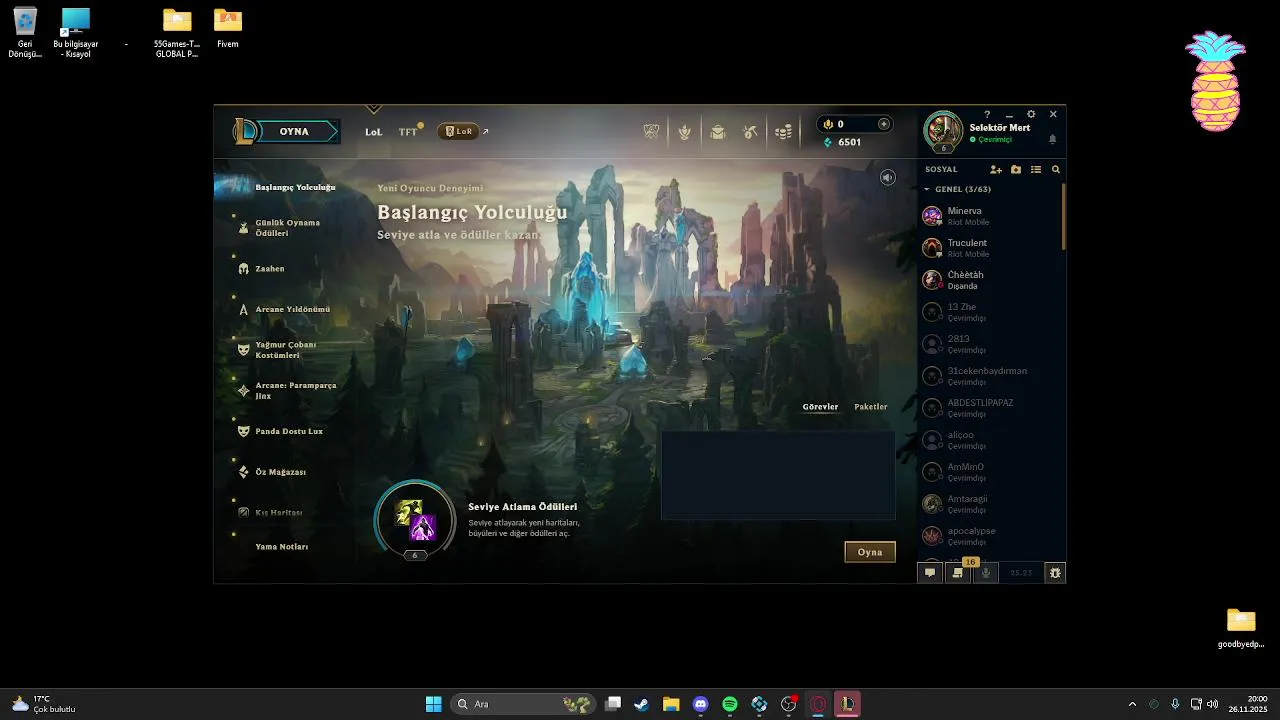
Task: Open Arcane Yıldönümü side menu item
Action: tap(292, 310)
